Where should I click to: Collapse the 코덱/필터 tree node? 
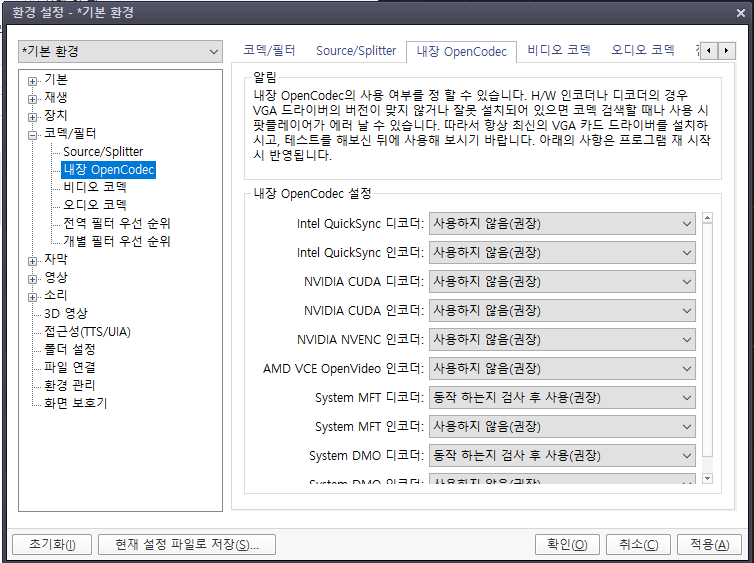[33, 134]
